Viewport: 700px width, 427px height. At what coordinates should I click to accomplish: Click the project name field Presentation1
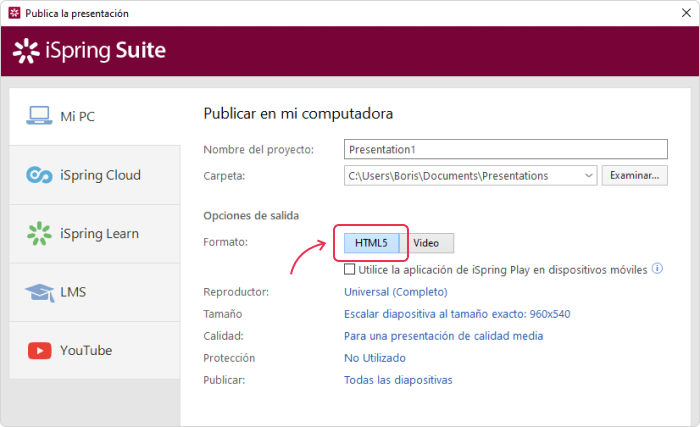click(506, 149)
